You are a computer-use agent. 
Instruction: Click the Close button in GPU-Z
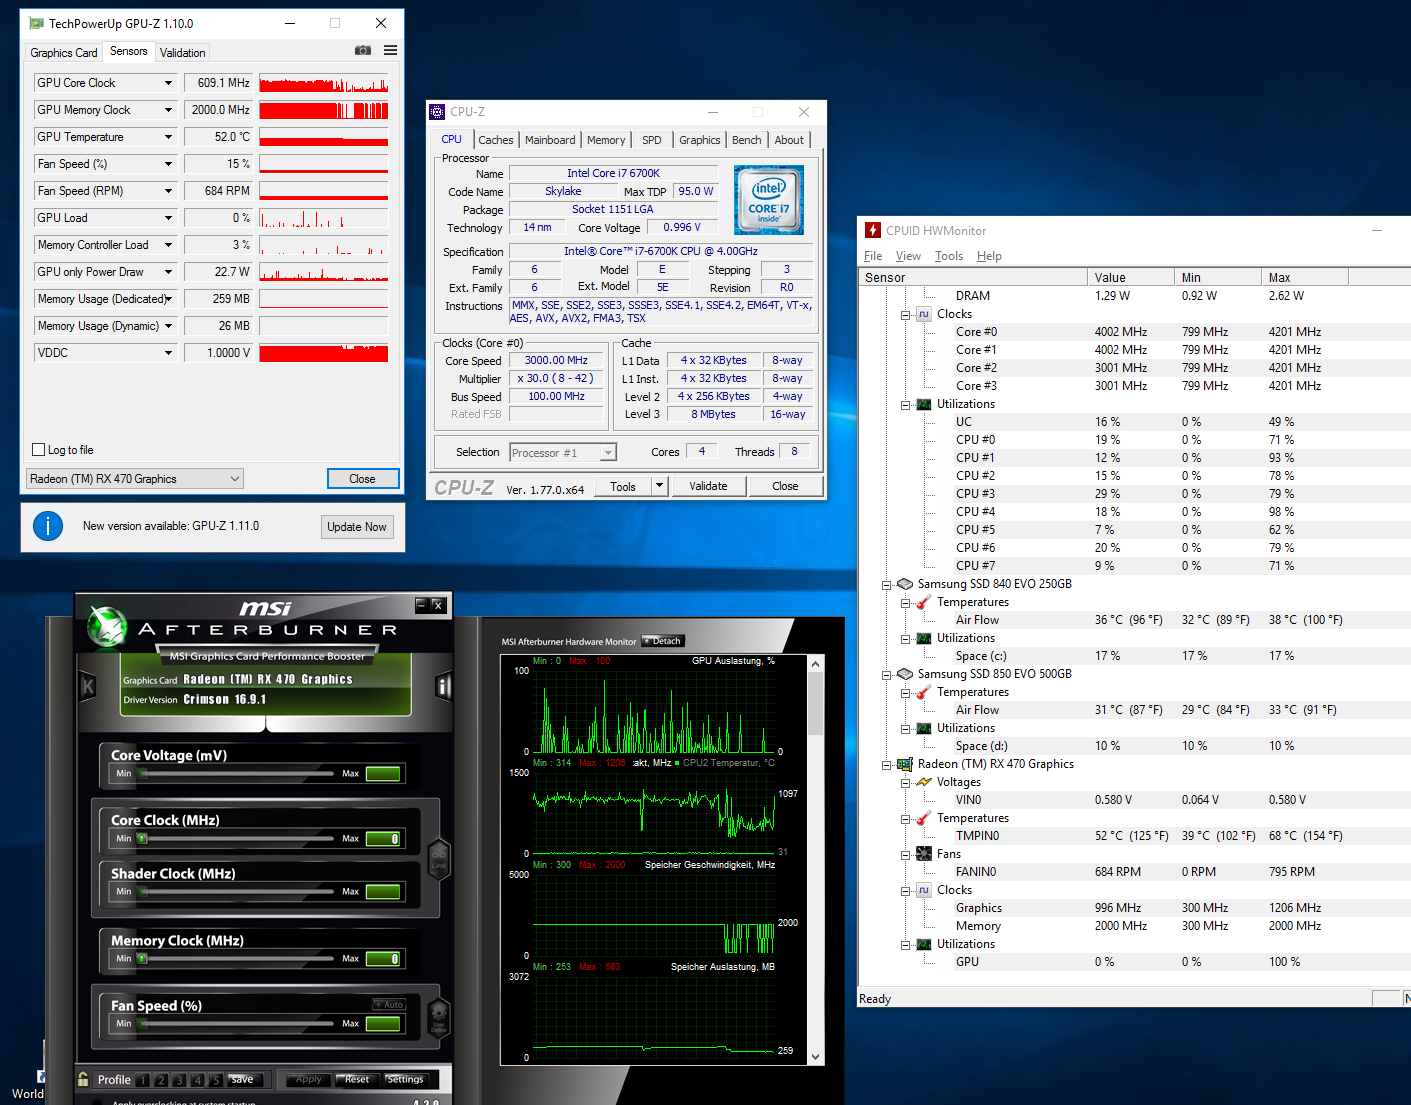pos(363,479)
